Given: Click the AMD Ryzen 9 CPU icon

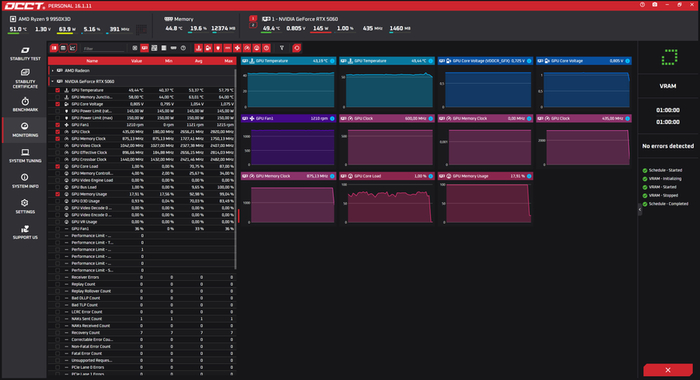Looking at the screenshot, I should point(13,19).
